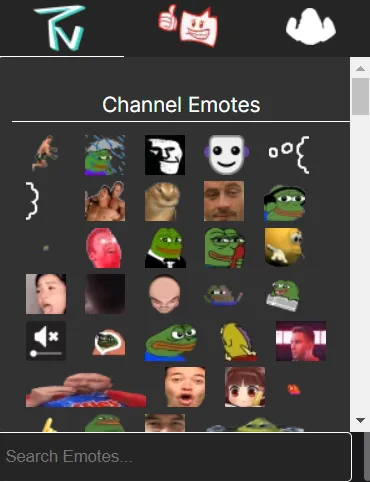Pick the troll face emote
This screenshot has width=370, height=482.
coord(165,155)
